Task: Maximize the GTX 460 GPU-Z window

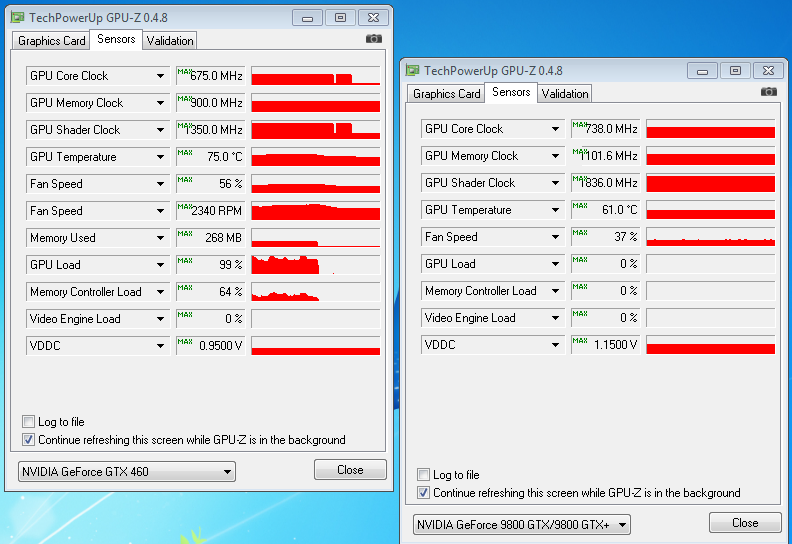Action: click(x=340, y=18)
